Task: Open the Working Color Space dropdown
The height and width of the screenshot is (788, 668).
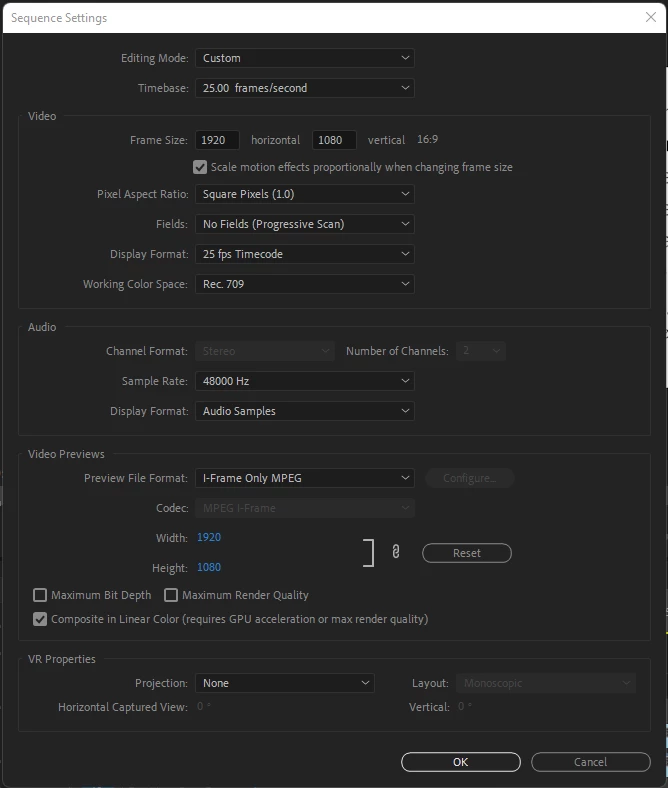Action: (305, 284)
